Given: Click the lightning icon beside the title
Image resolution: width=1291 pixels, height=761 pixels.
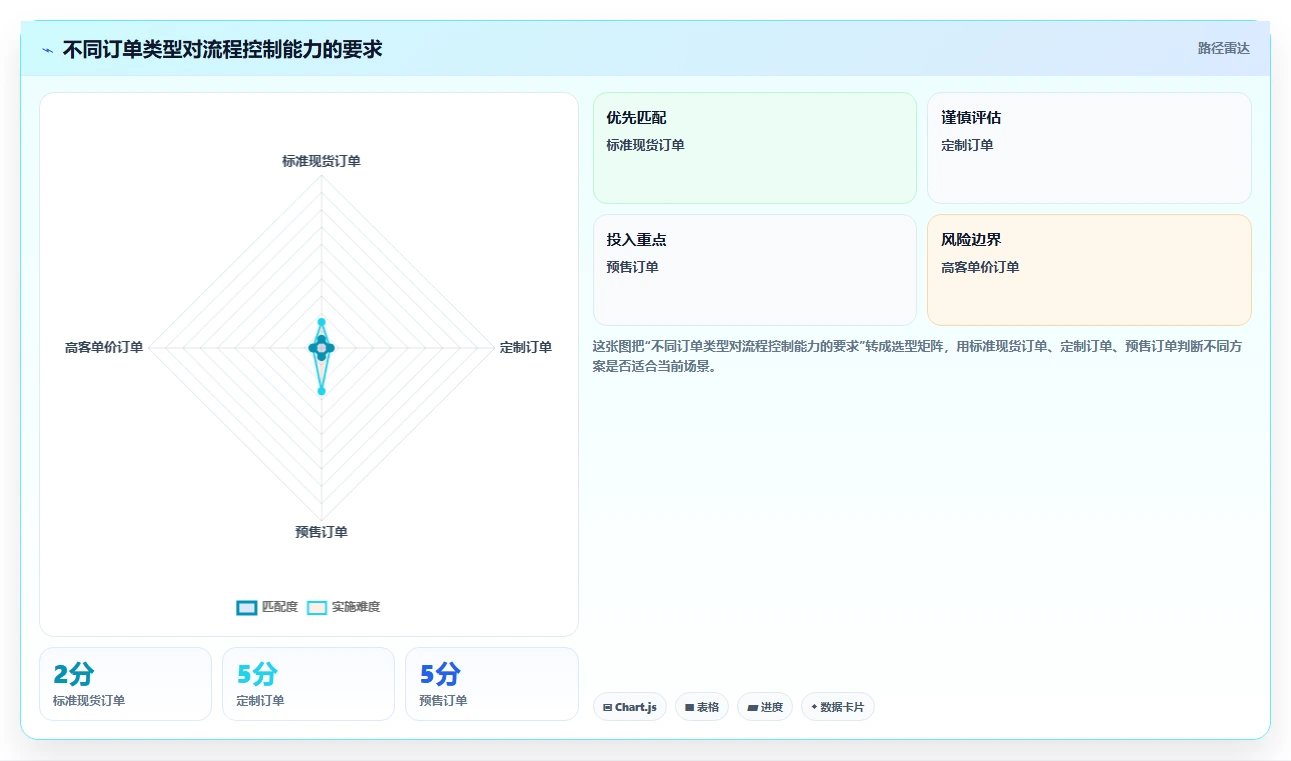Looking at the screenshot, I should [48, 50].
